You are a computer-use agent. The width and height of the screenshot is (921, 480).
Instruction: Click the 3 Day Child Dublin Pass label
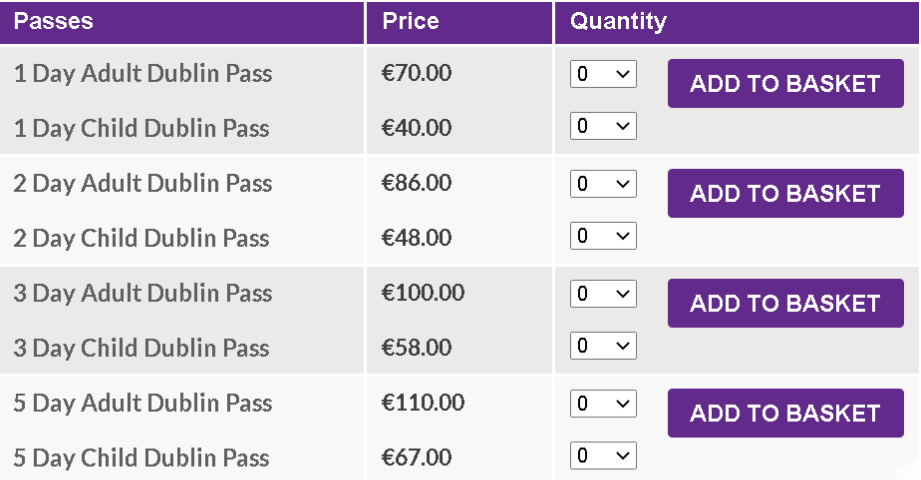point(142,348)
